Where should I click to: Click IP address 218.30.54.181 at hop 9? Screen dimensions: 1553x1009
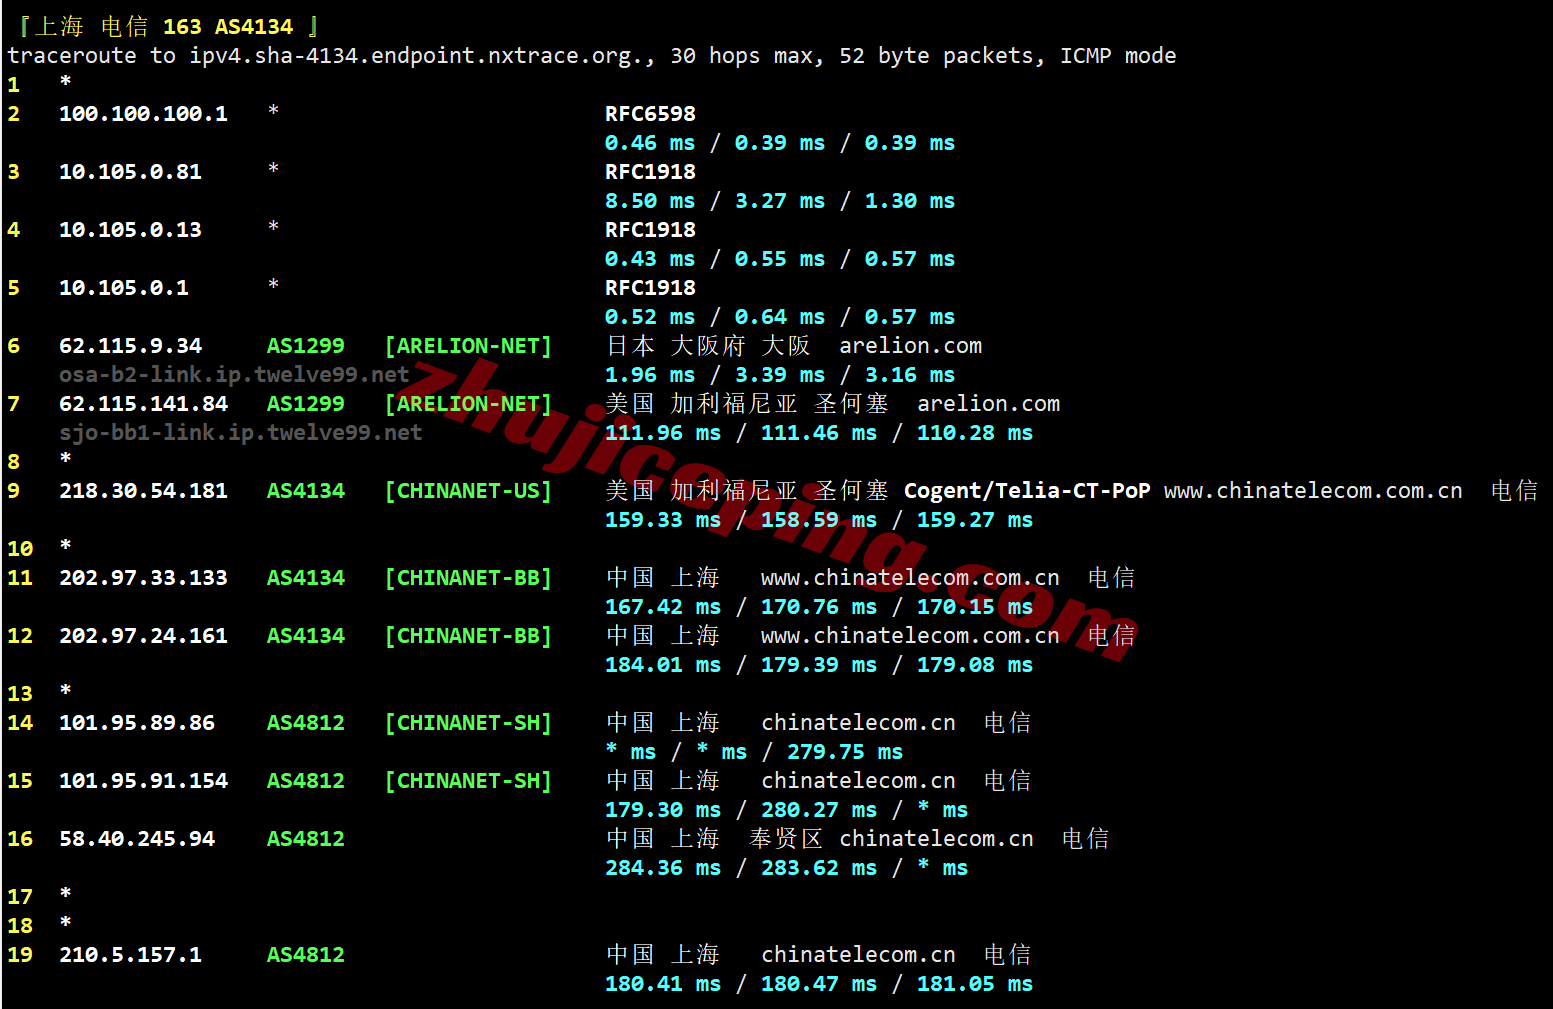[x=143, y=491]
